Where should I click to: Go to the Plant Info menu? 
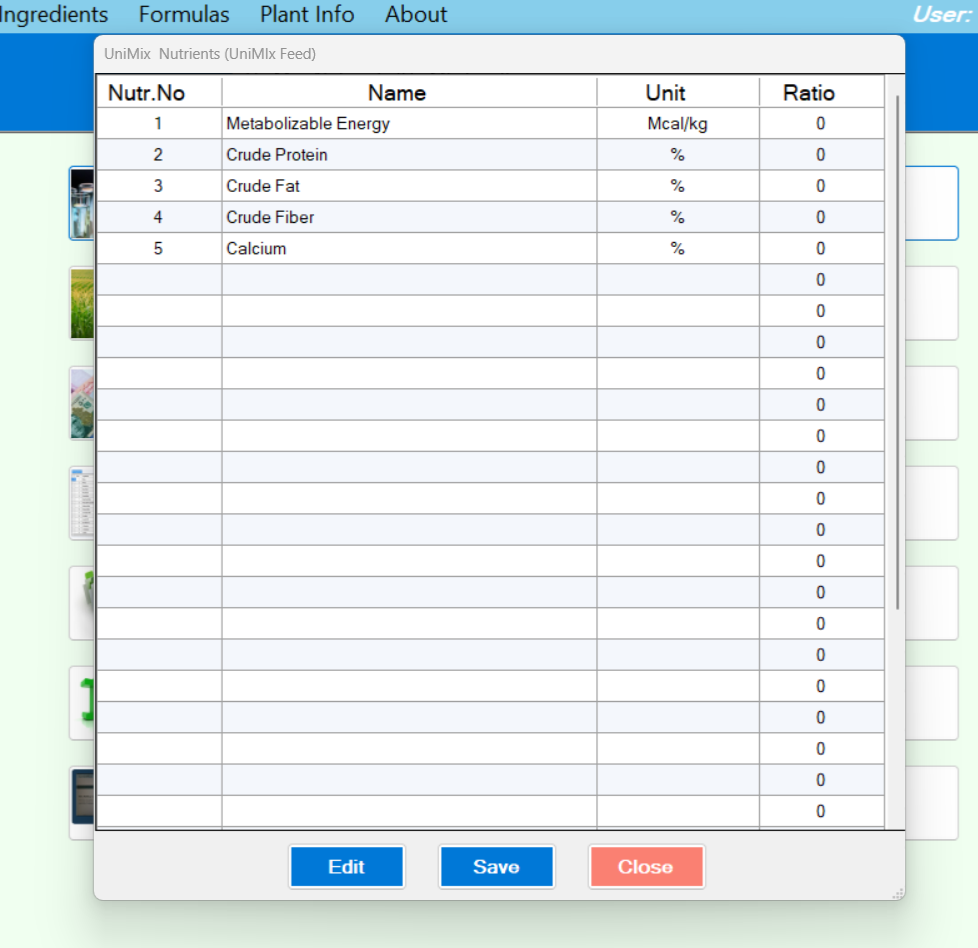click(x=307, y=15)
